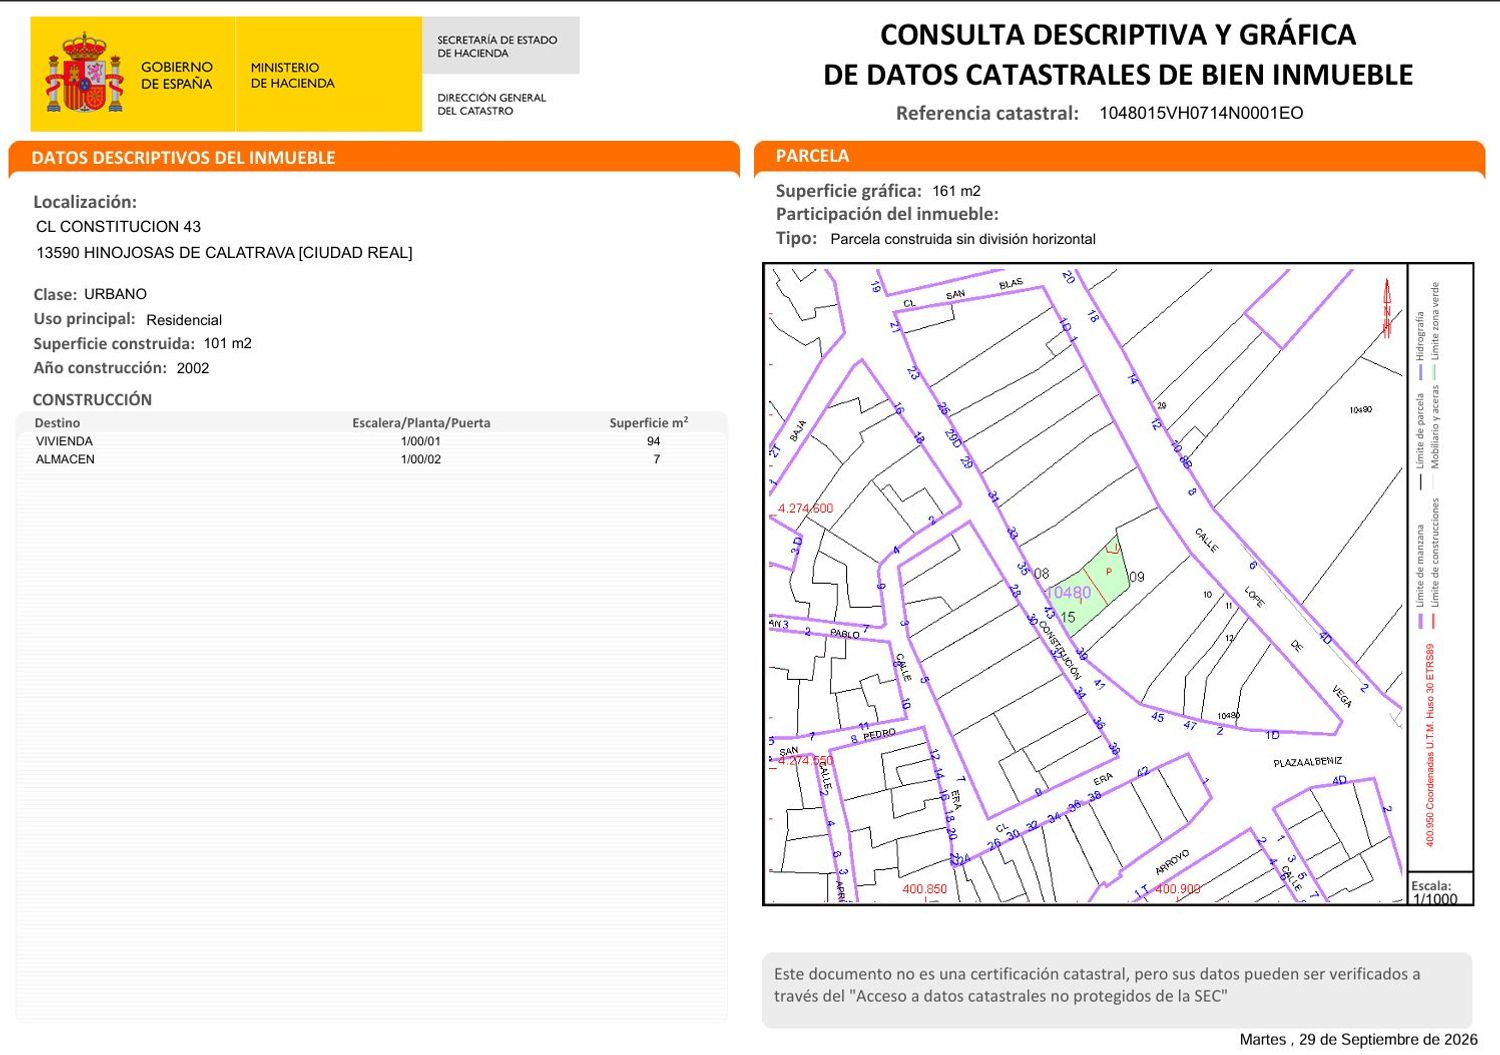Image resolution: width=1500 pixels, height=1055 pixels.
Task: Select the Datos Descriptivos del Inmueble header
Action: (x=183, y=158)
